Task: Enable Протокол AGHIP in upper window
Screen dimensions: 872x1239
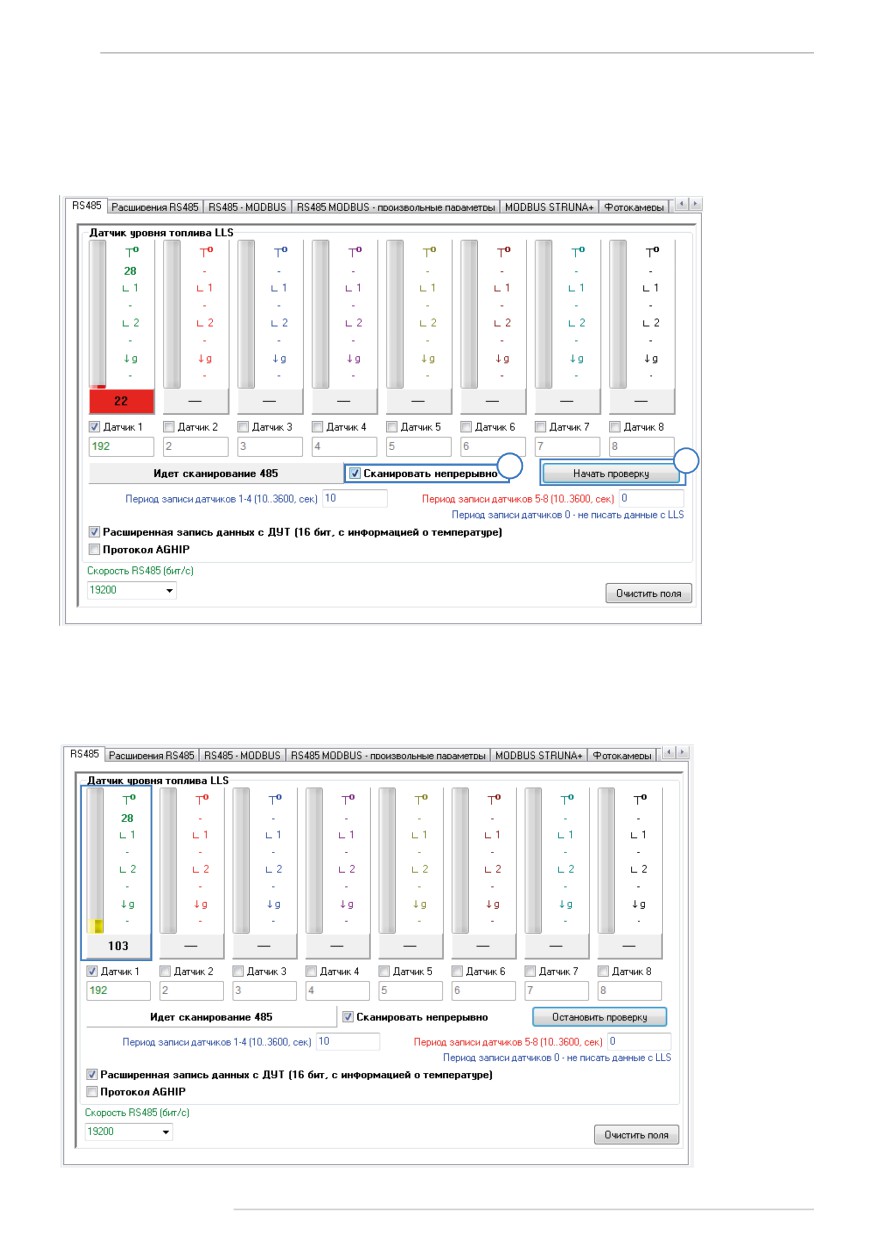Action: tap(95, 549)
